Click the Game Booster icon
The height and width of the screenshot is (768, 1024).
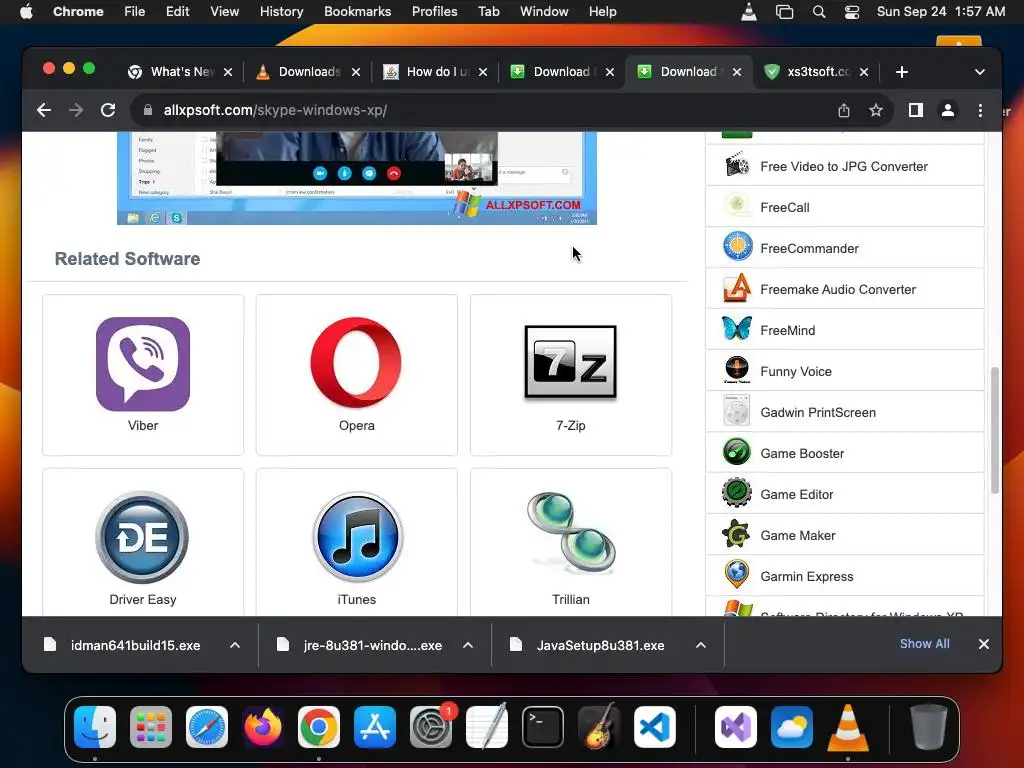coord(737,453)
